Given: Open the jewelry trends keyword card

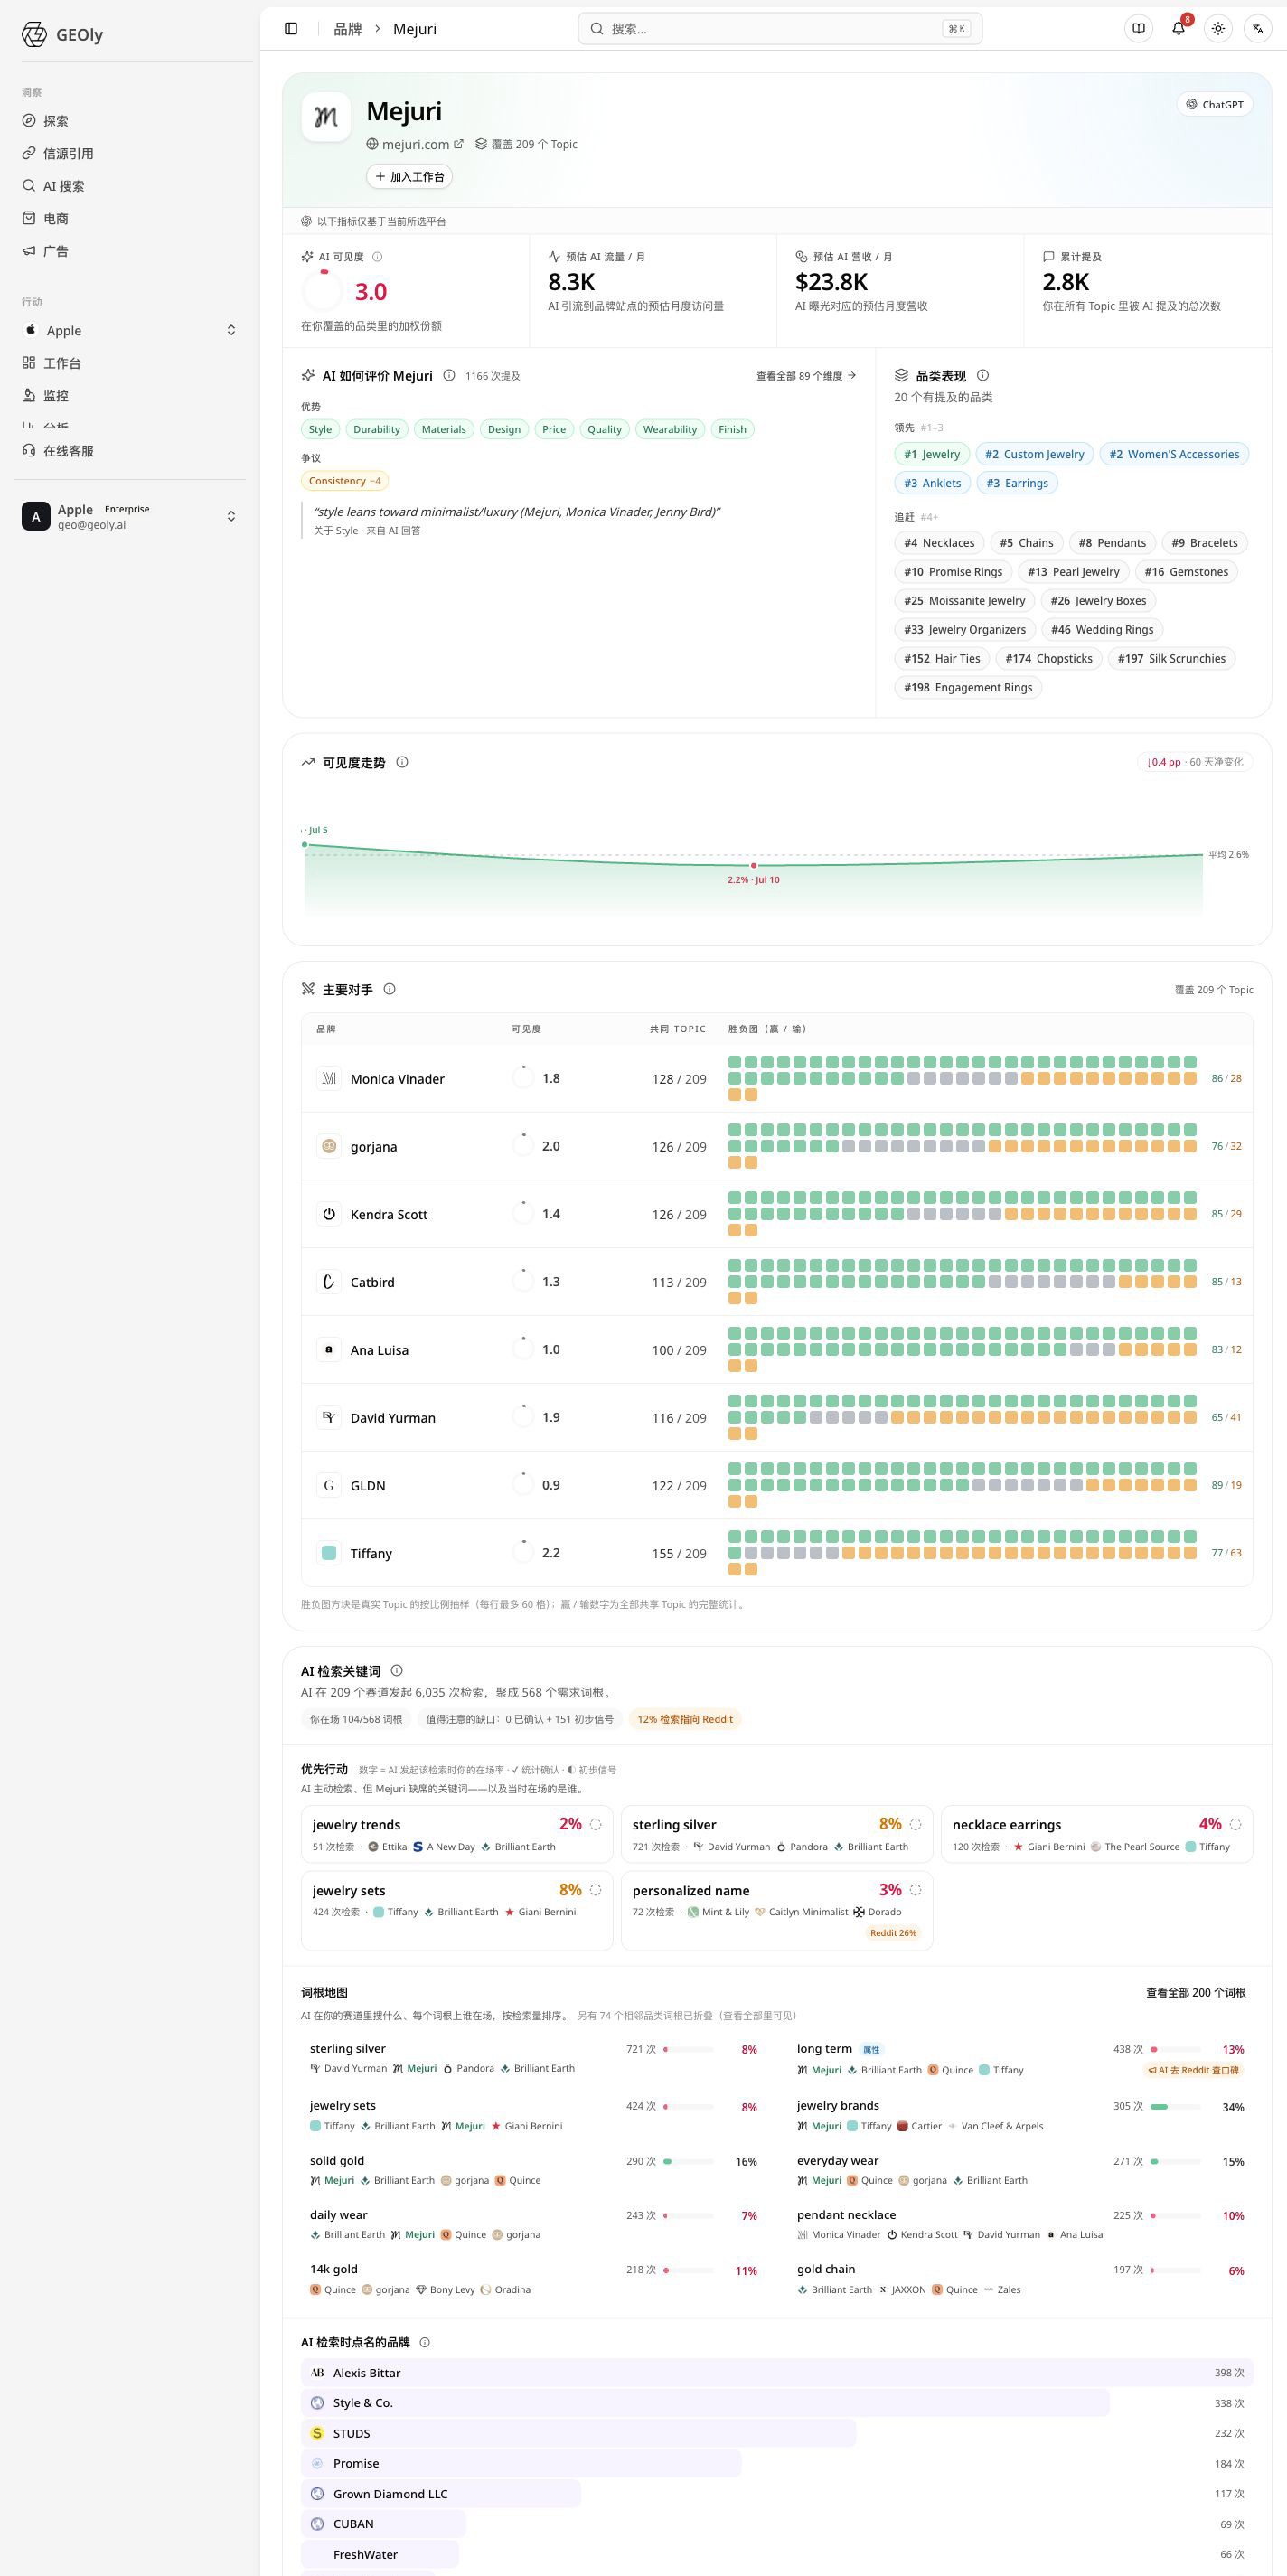Looking at the screenshot, I should [457, 1834].
